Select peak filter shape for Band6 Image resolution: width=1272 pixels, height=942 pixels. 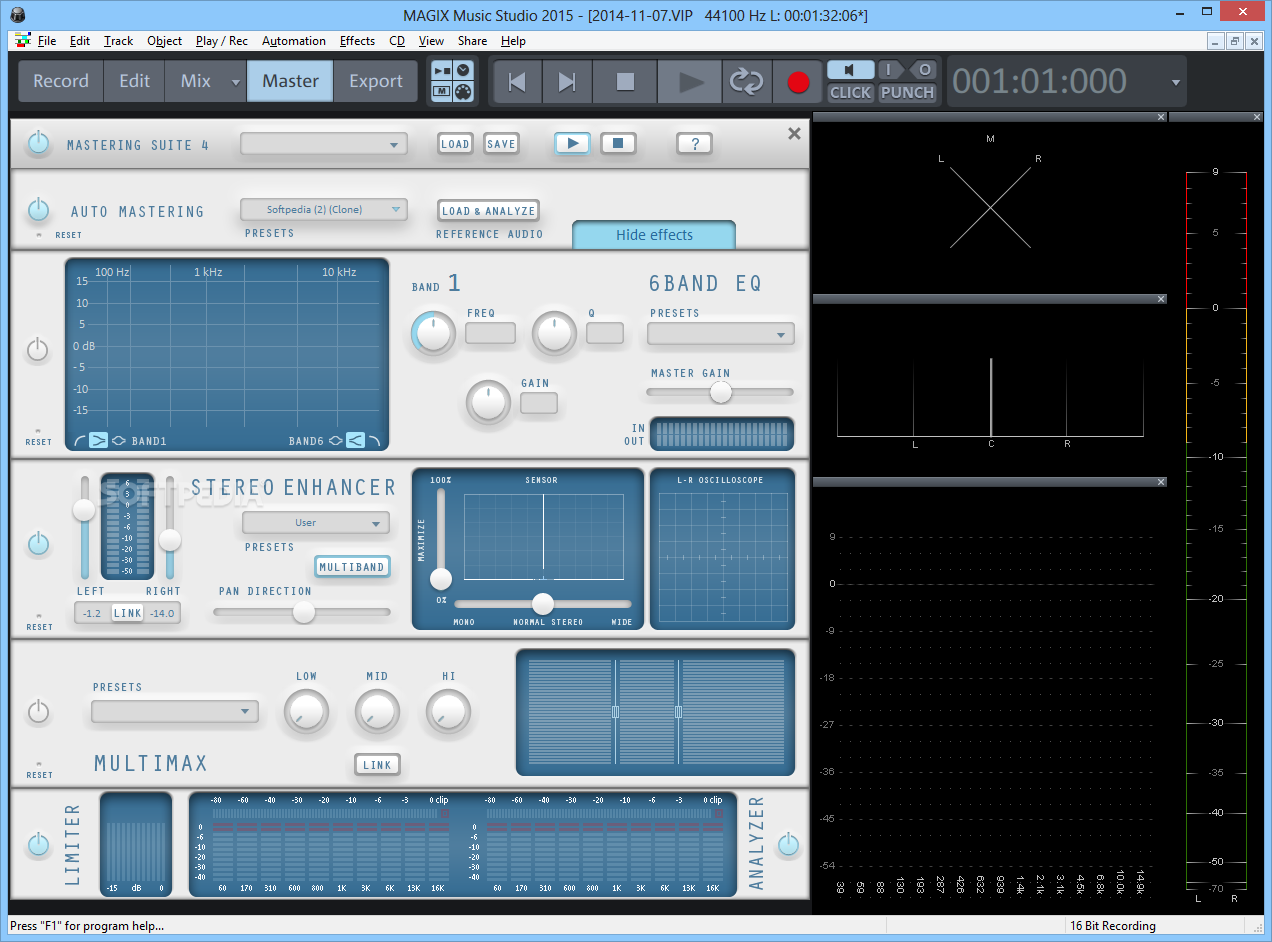point(336,439)
